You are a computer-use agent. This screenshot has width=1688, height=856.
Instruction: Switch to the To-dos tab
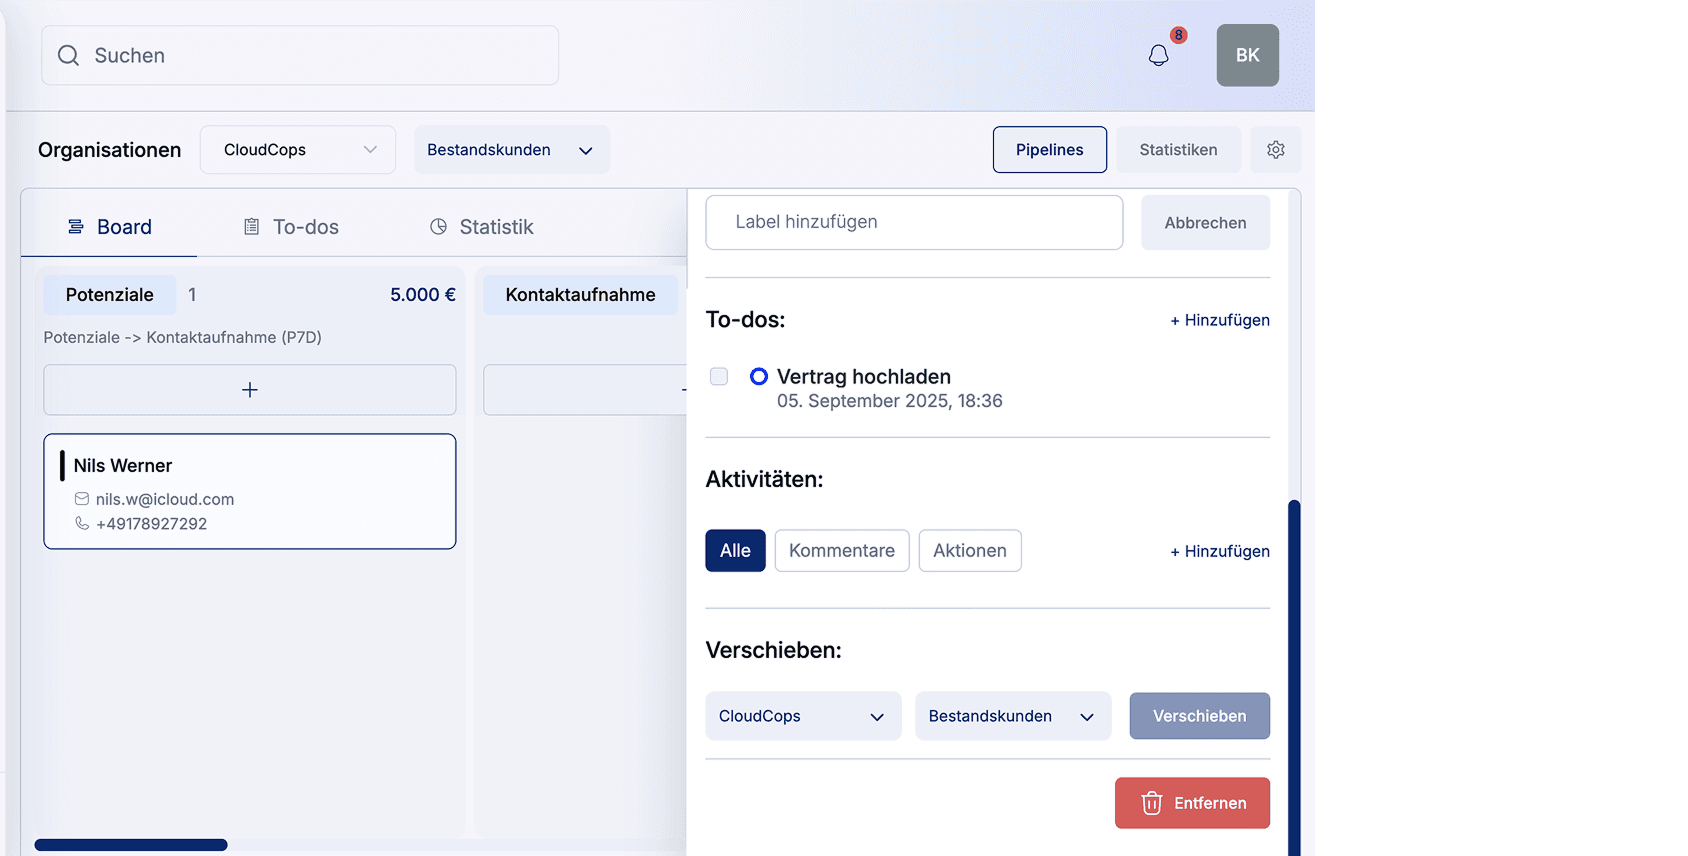click(291, 227)
